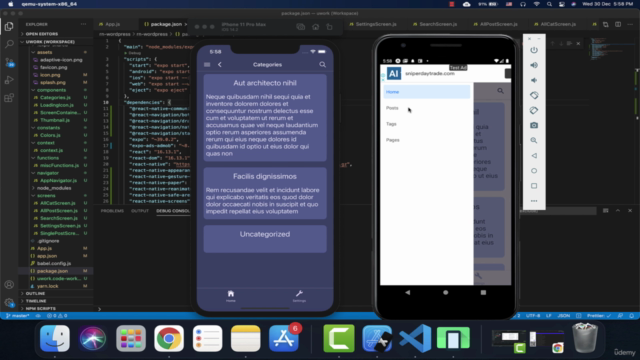This screenshot has height=360, width=640.
Task: Open the Accounts icon in activity bar
Action: (9, 284)
